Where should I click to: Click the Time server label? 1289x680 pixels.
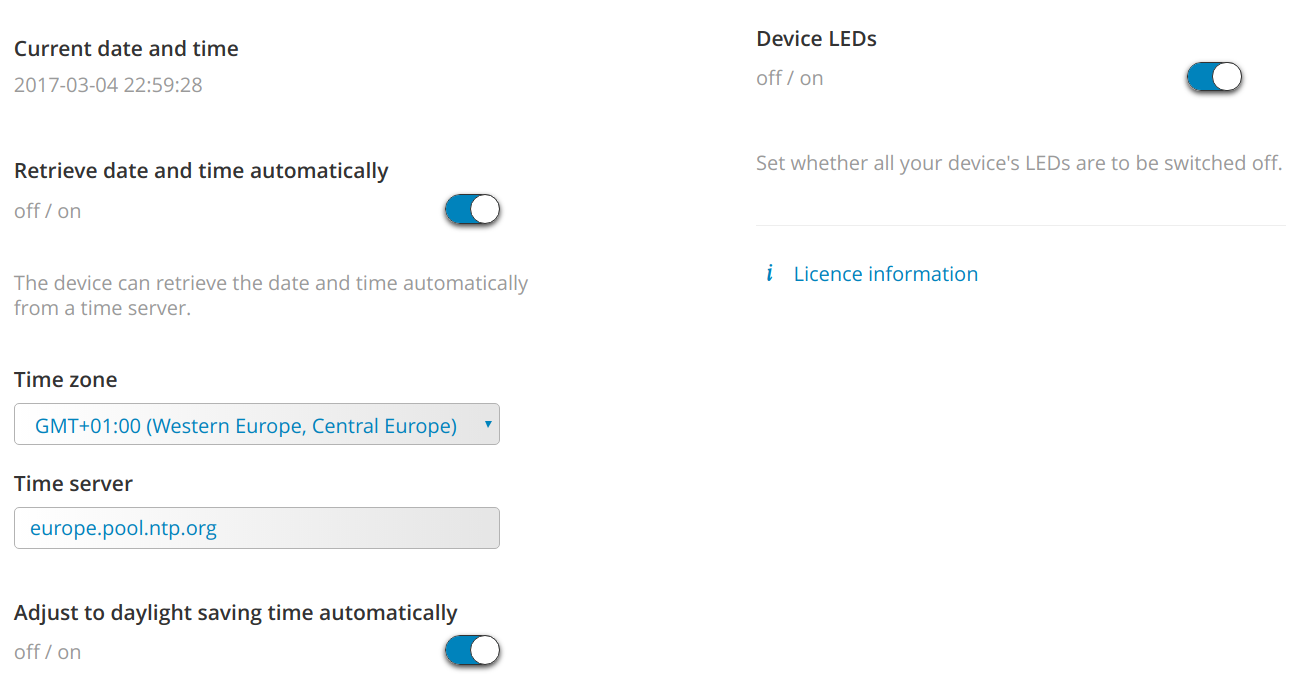pos(73,484)
